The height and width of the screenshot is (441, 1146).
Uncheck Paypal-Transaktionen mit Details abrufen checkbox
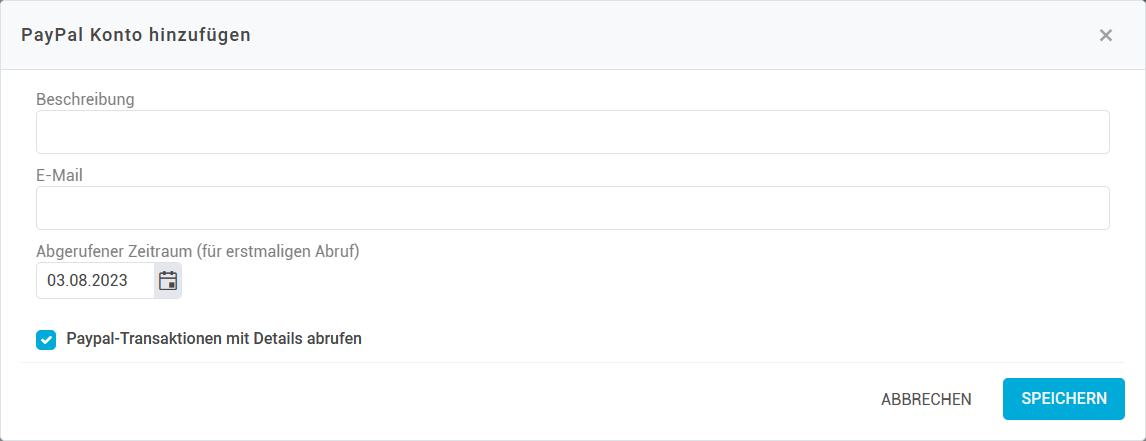46,340
